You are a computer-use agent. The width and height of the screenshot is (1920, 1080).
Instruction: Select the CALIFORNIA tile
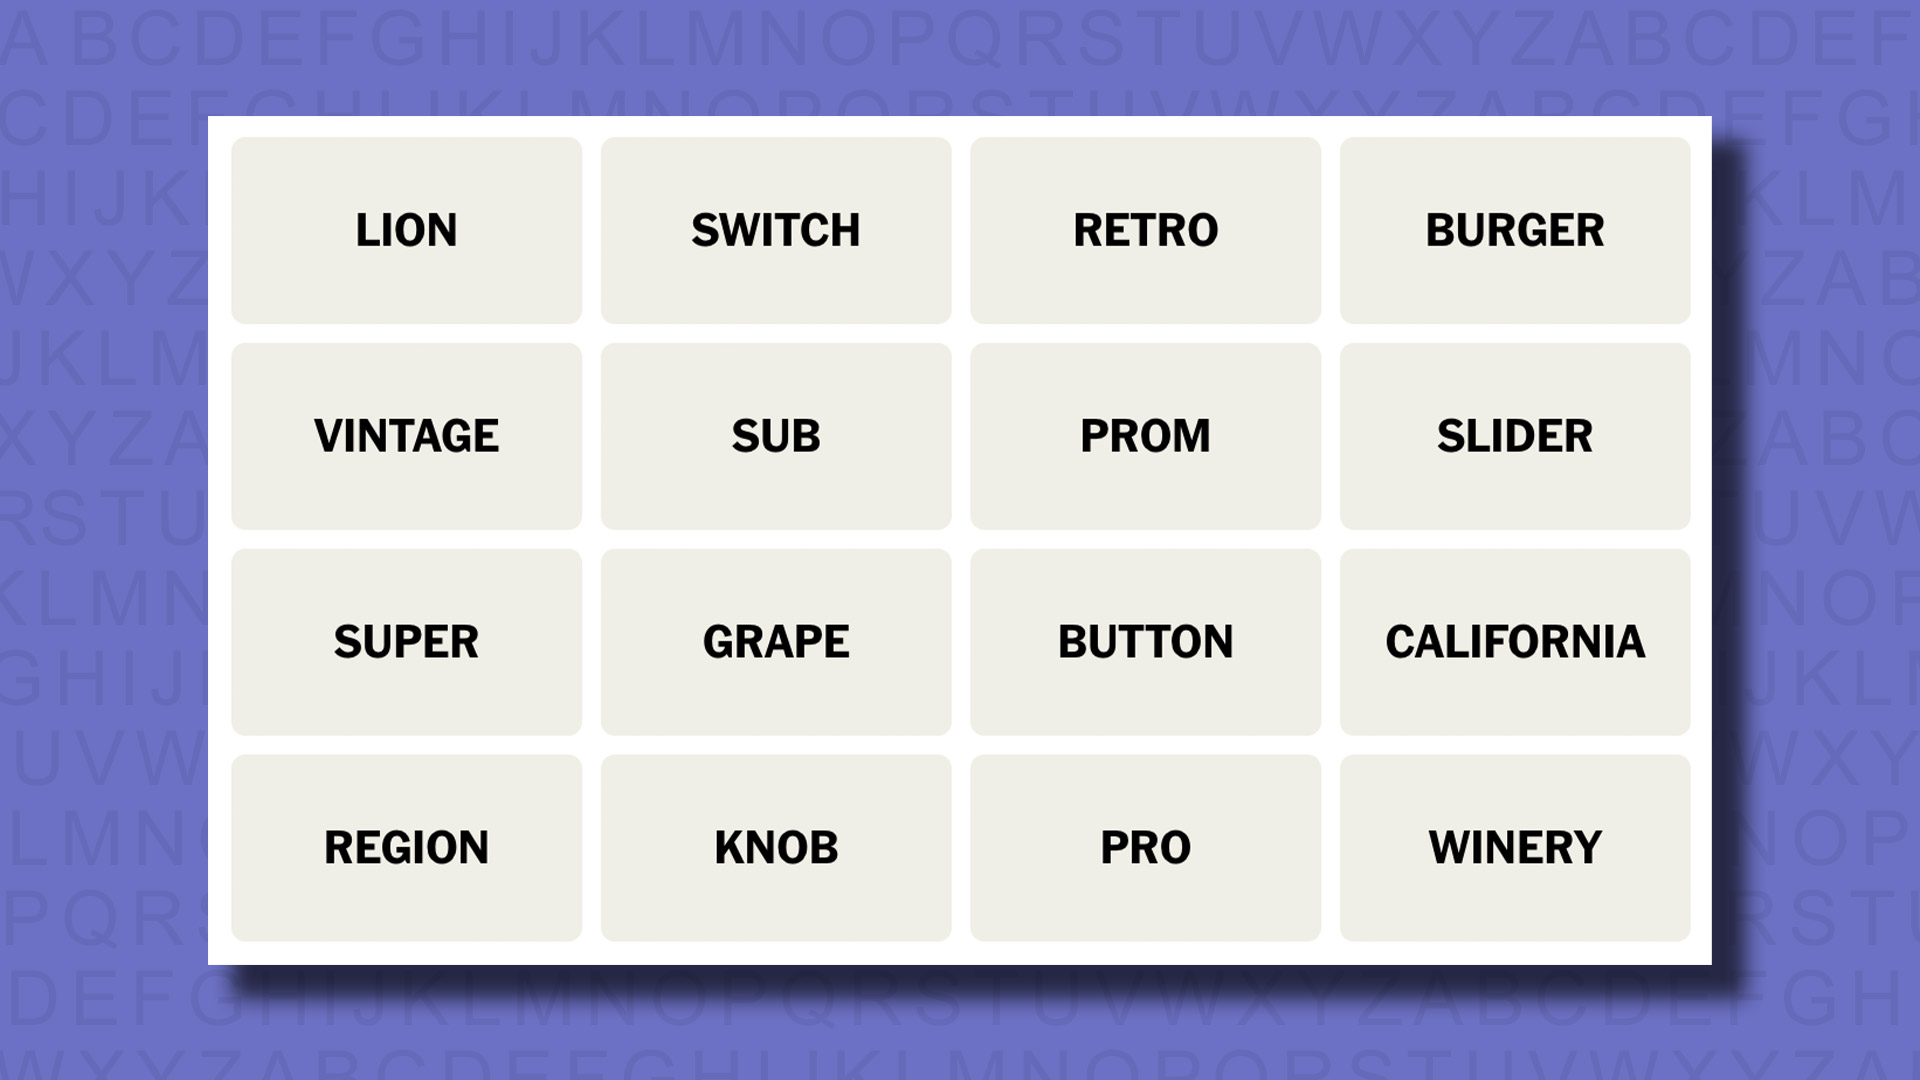pyautogui.click(x=1515, y=641)
